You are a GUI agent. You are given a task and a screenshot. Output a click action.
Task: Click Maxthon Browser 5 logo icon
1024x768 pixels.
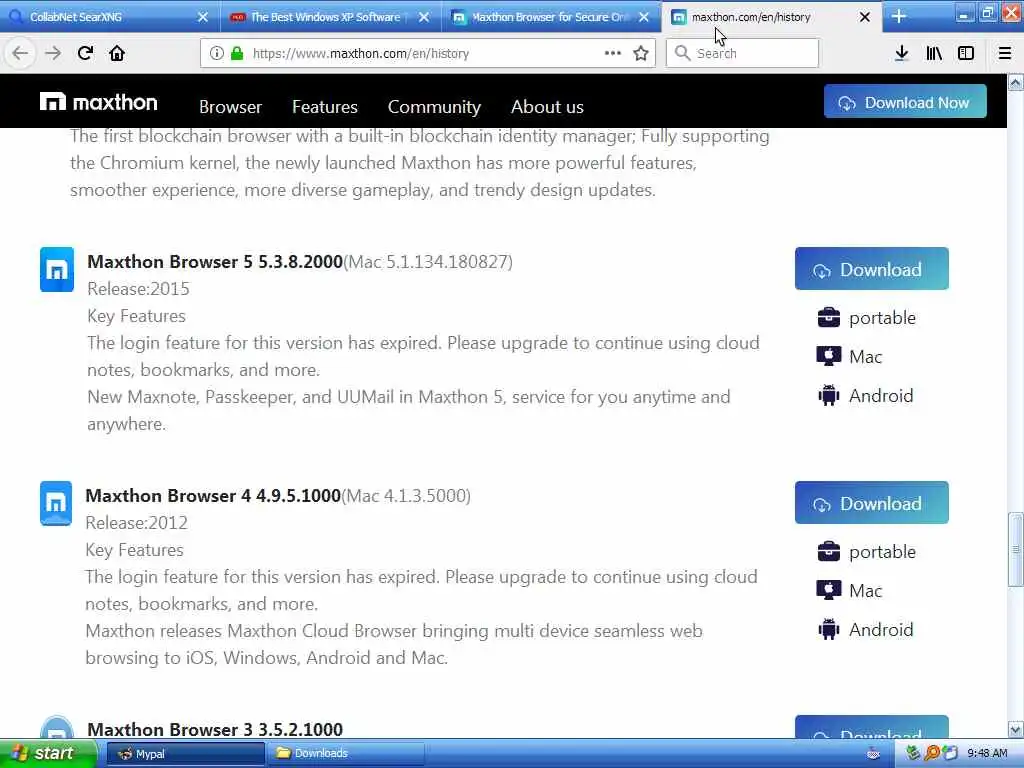57,269
